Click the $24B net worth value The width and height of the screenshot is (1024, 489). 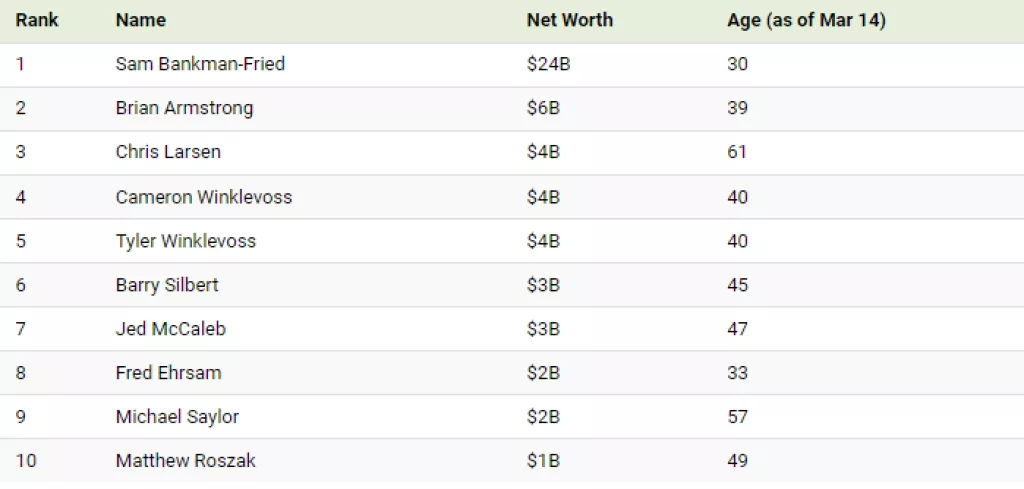coord(548,64)
